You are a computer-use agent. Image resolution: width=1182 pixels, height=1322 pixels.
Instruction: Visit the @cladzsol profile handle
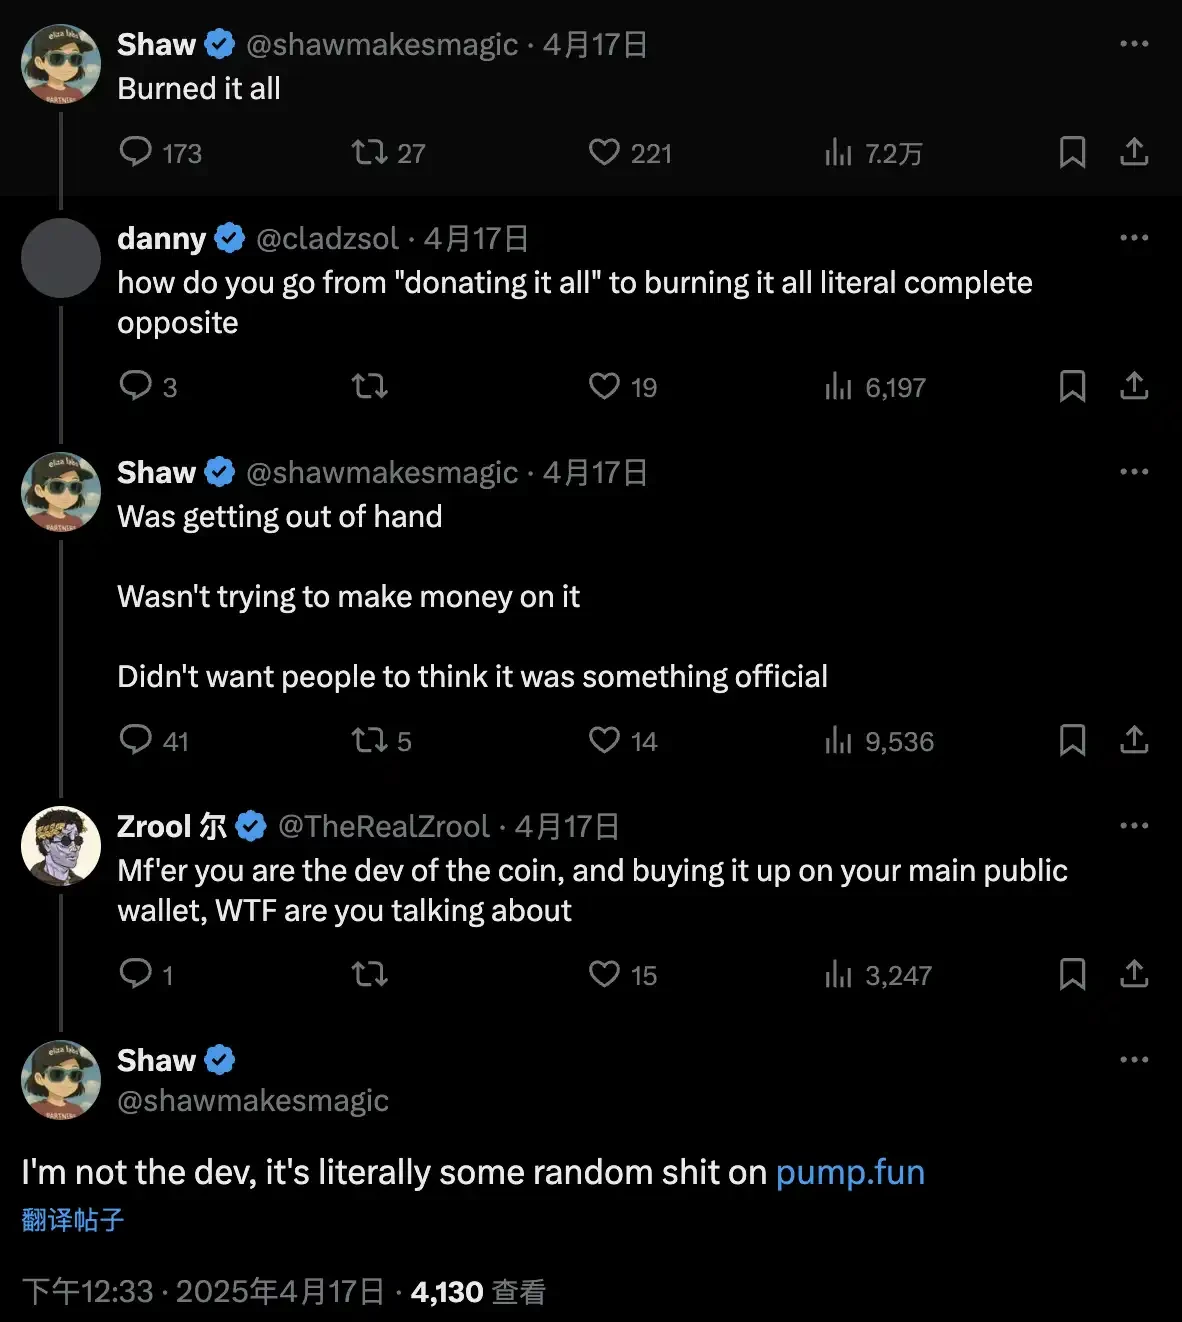tap(328, 239)
